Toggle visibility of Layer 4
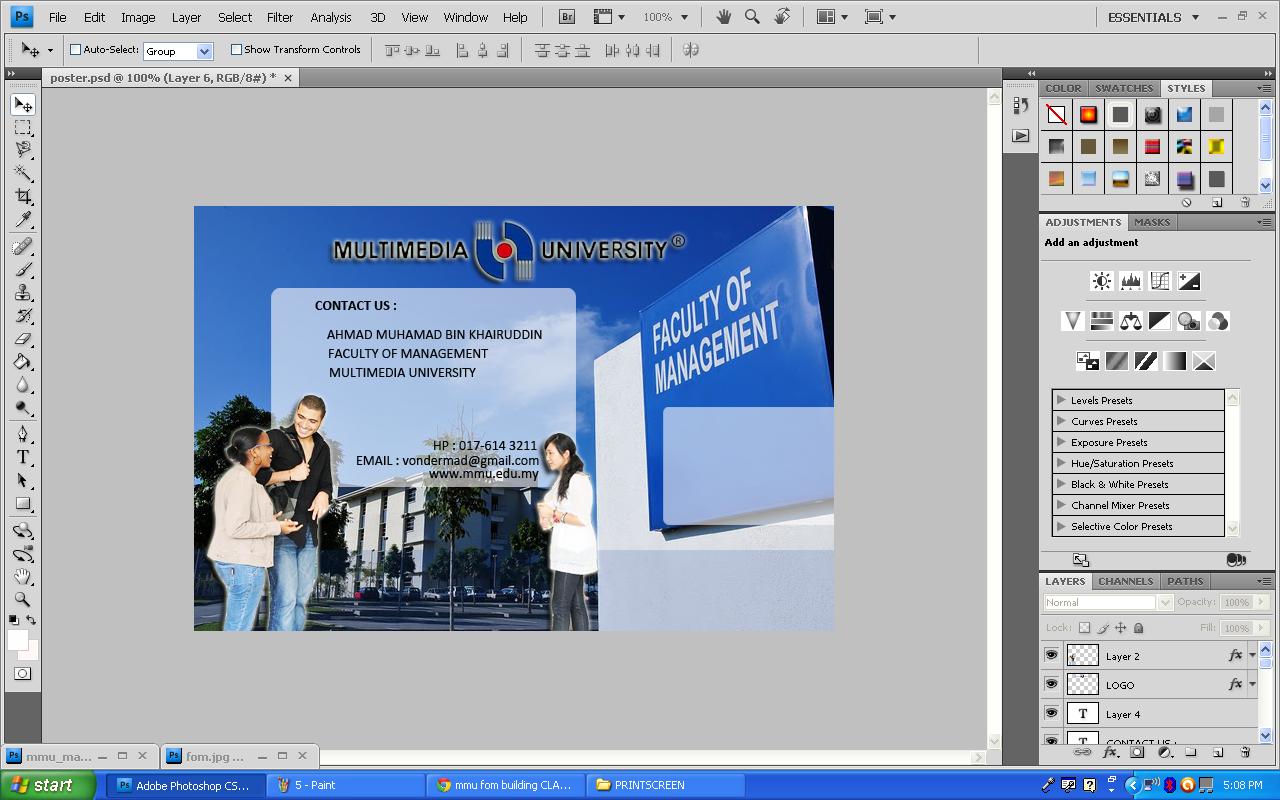Viewport: 1280px width, 800px height. (x=1051, y=714)
